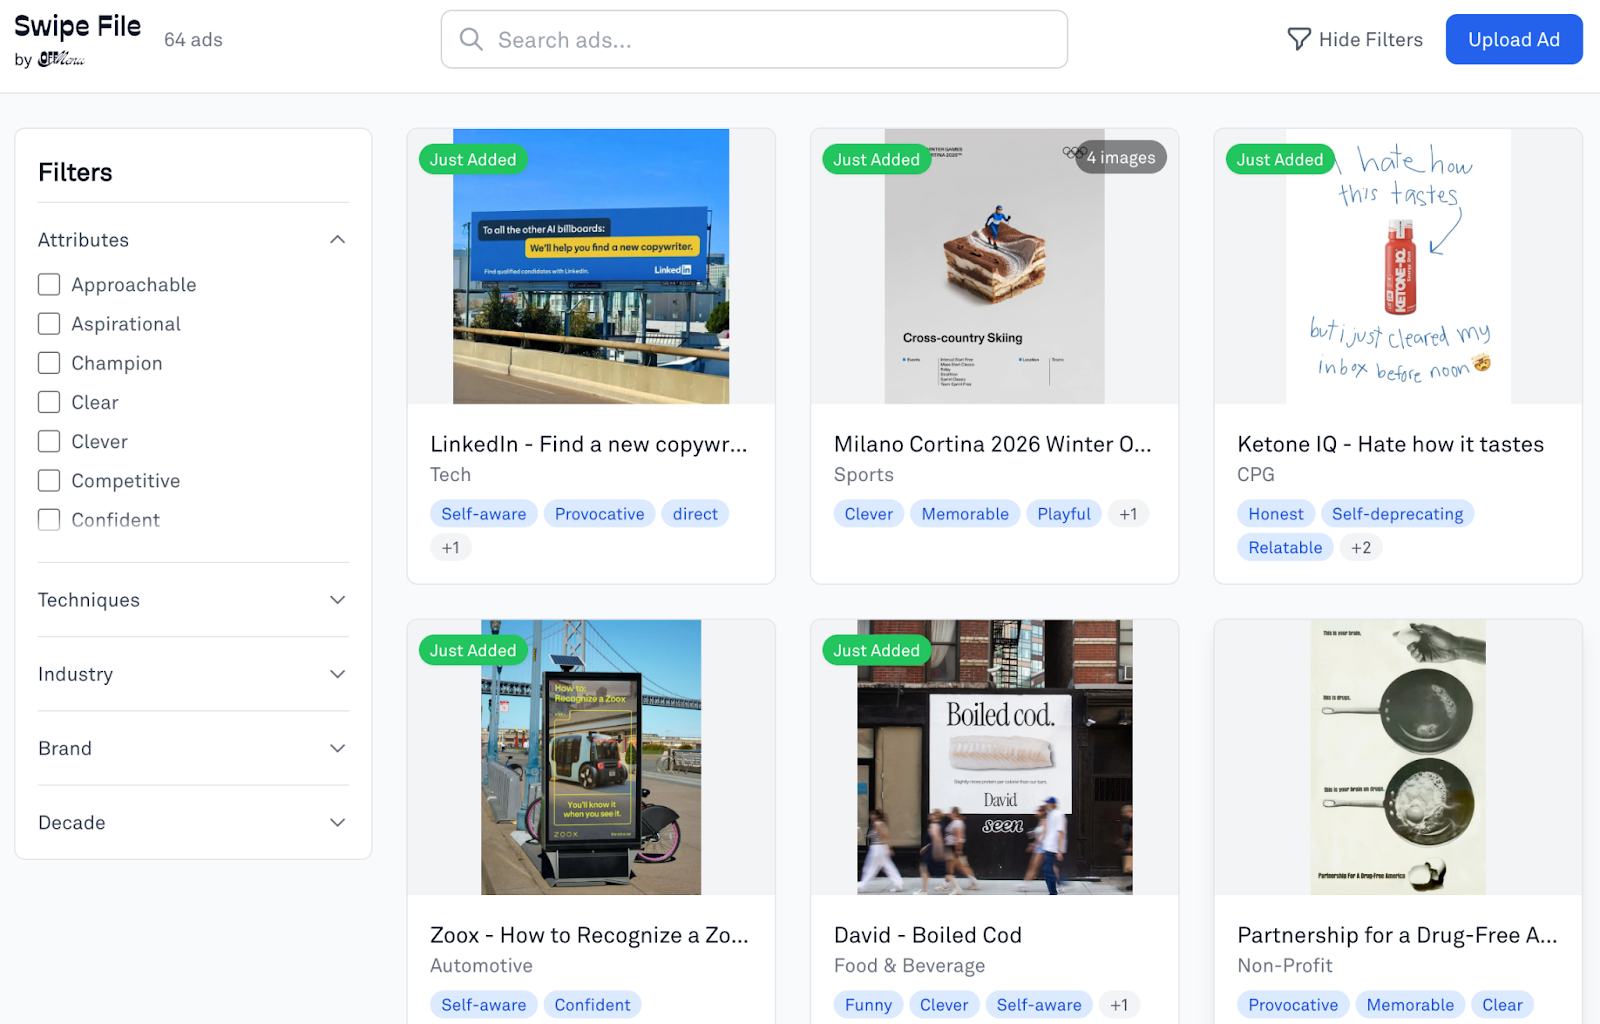Click the direct tag
Screen dimensions: 1600x1024
pyautogui.click(x=695, y=514)
